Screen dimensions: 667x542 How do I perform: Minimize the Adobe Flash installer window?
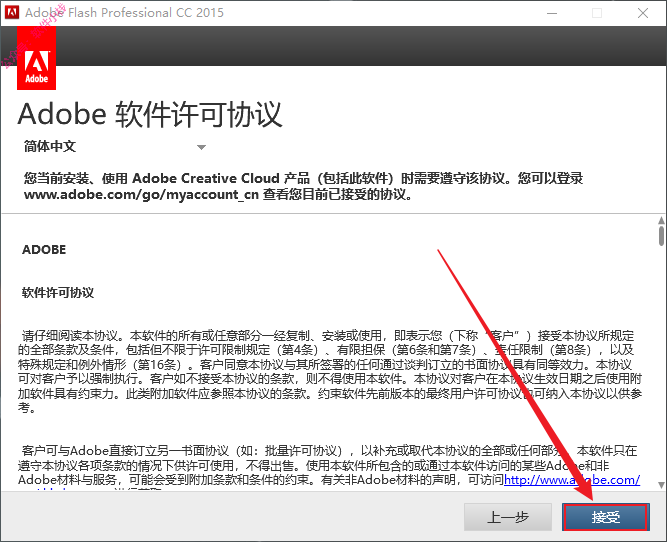tap(552, 13)
